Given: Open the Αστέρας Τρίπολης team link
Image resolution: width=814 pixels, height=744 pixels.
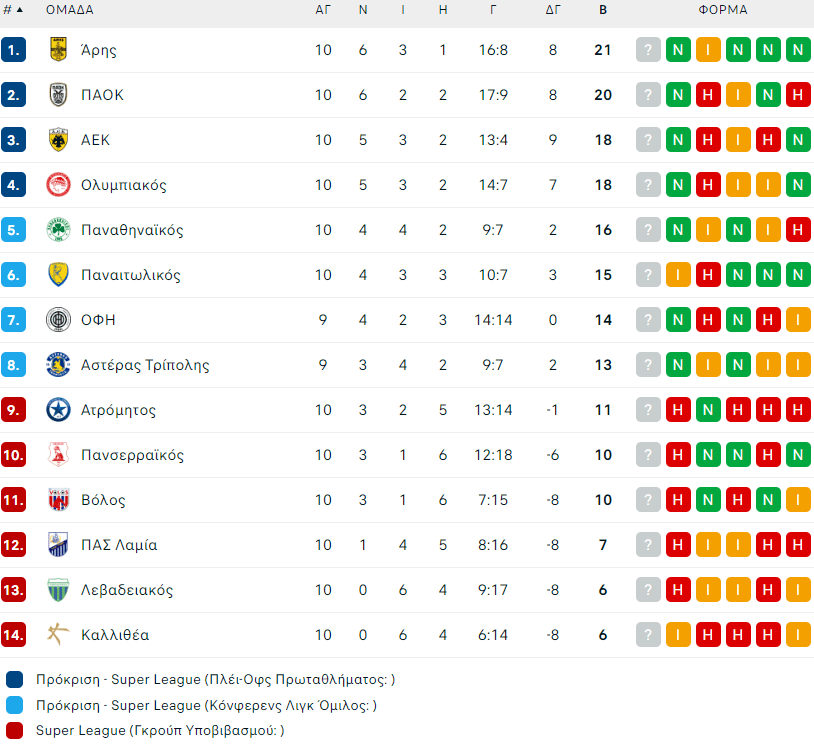Looking at the screenshot, I should coord(145,365).
